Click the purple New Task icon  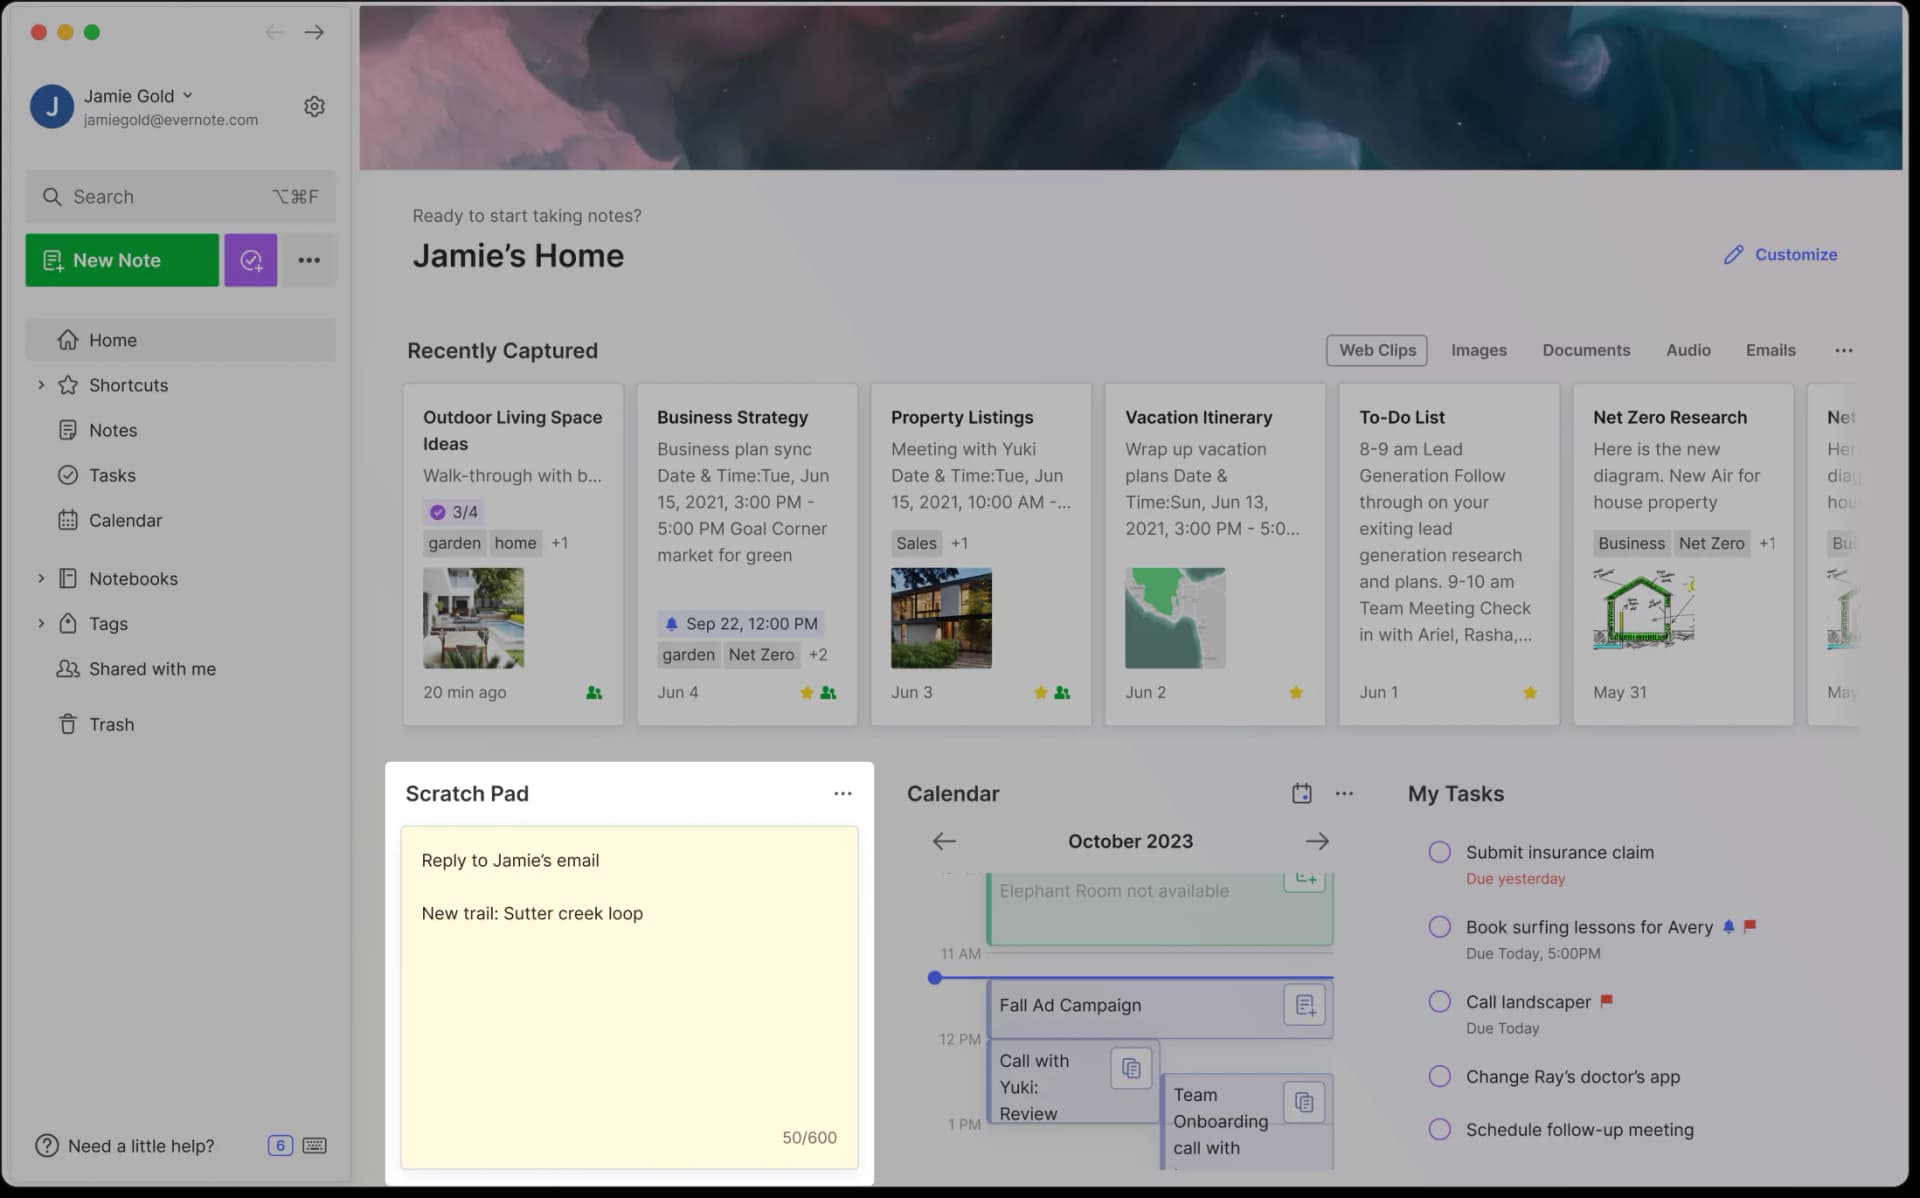point(250,260)
